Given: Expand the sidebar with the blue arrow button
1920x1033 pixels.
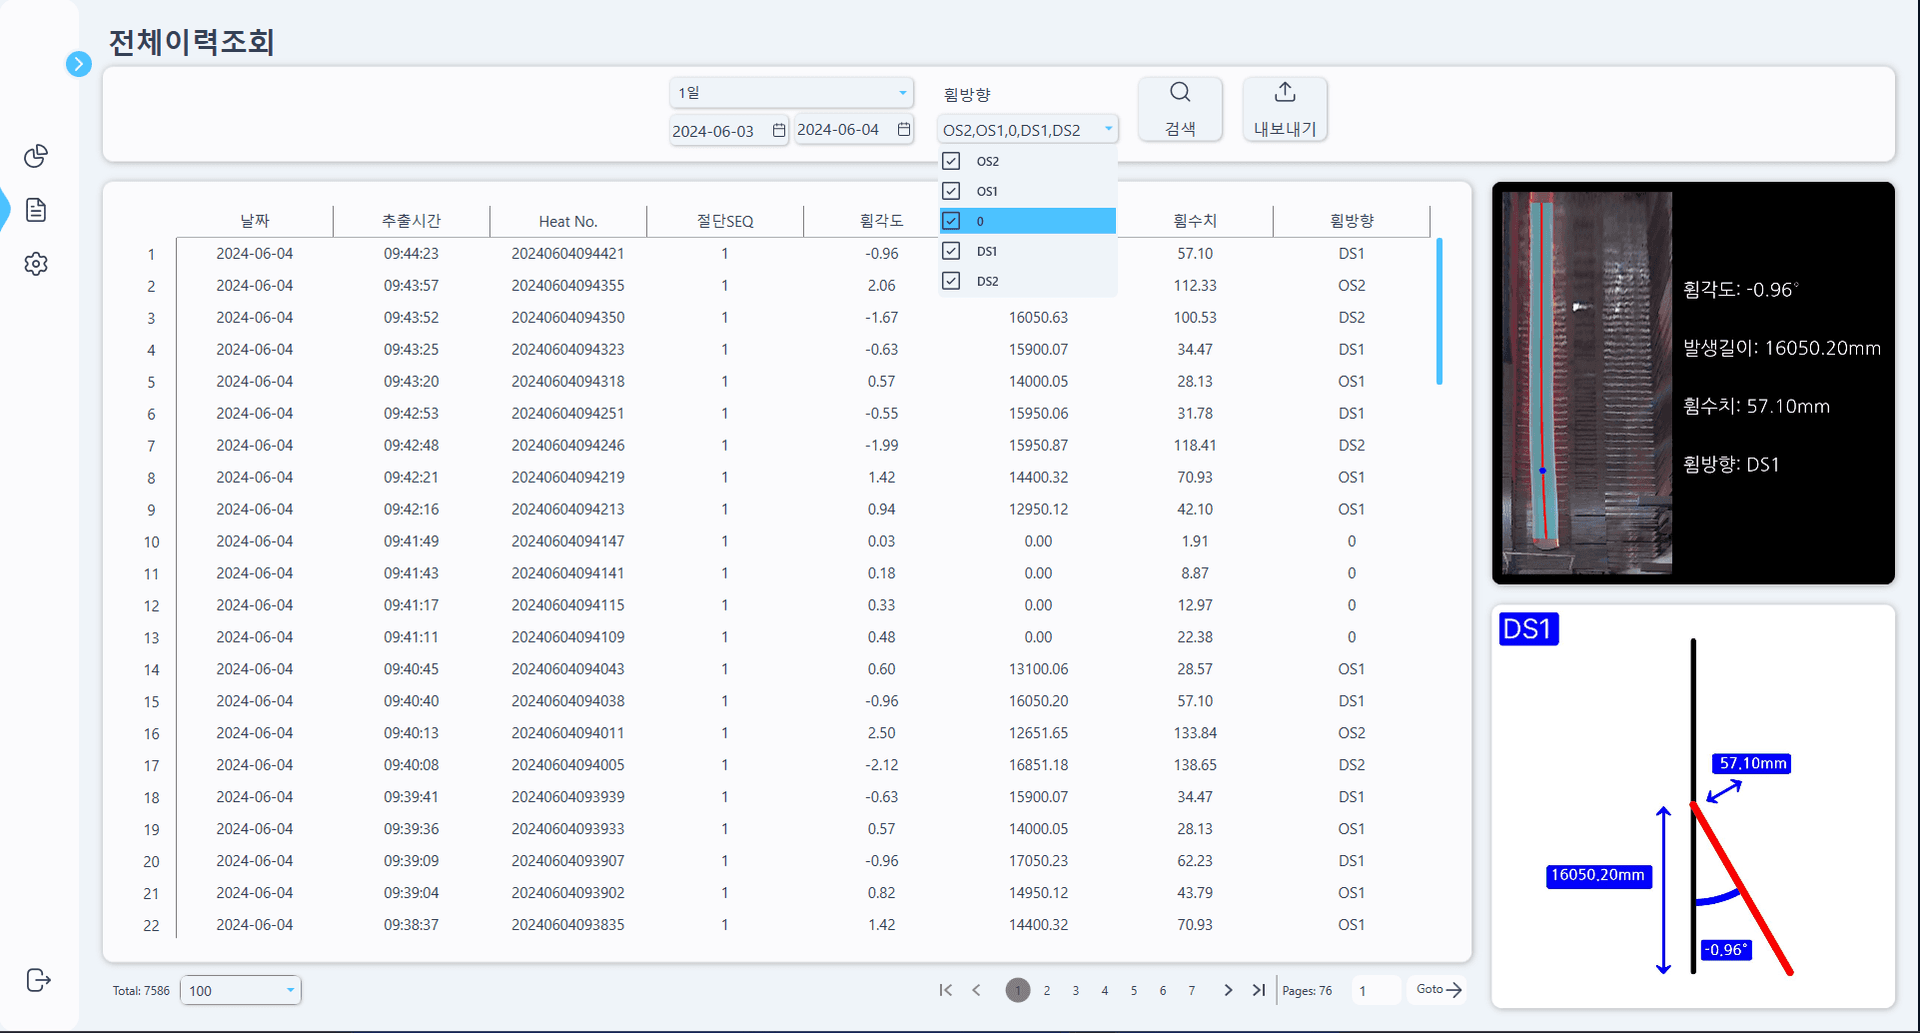Looking at the screenshot, I should [78, 64].
